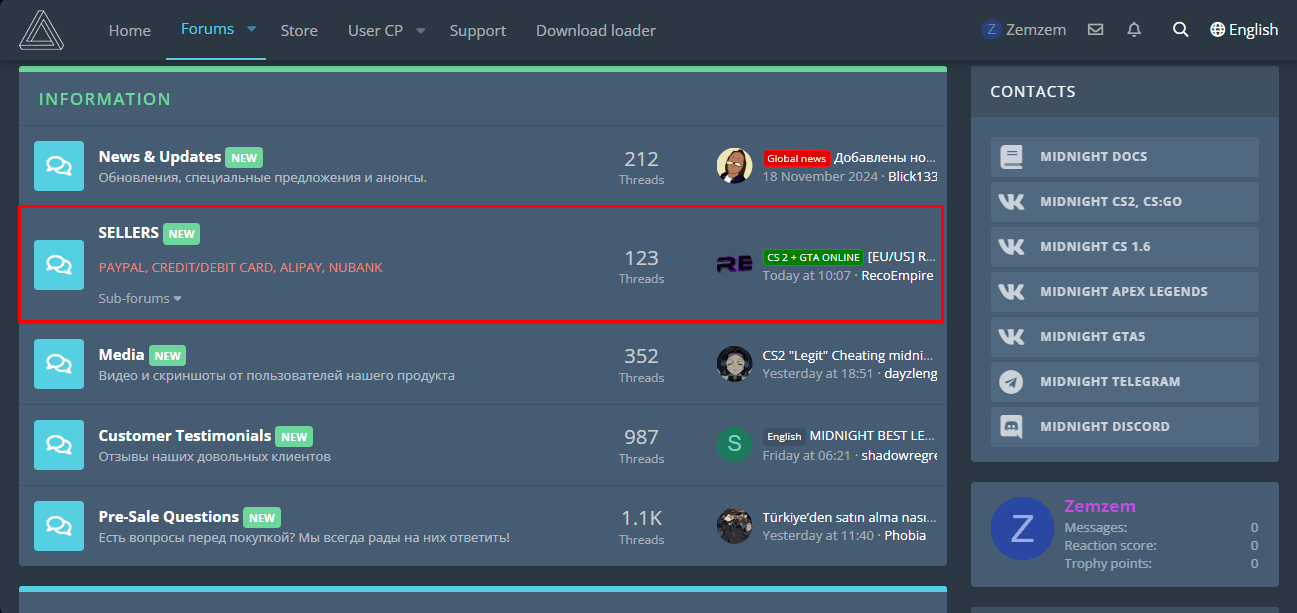Click the Media forum bubble icon

[x=59, y=364]
